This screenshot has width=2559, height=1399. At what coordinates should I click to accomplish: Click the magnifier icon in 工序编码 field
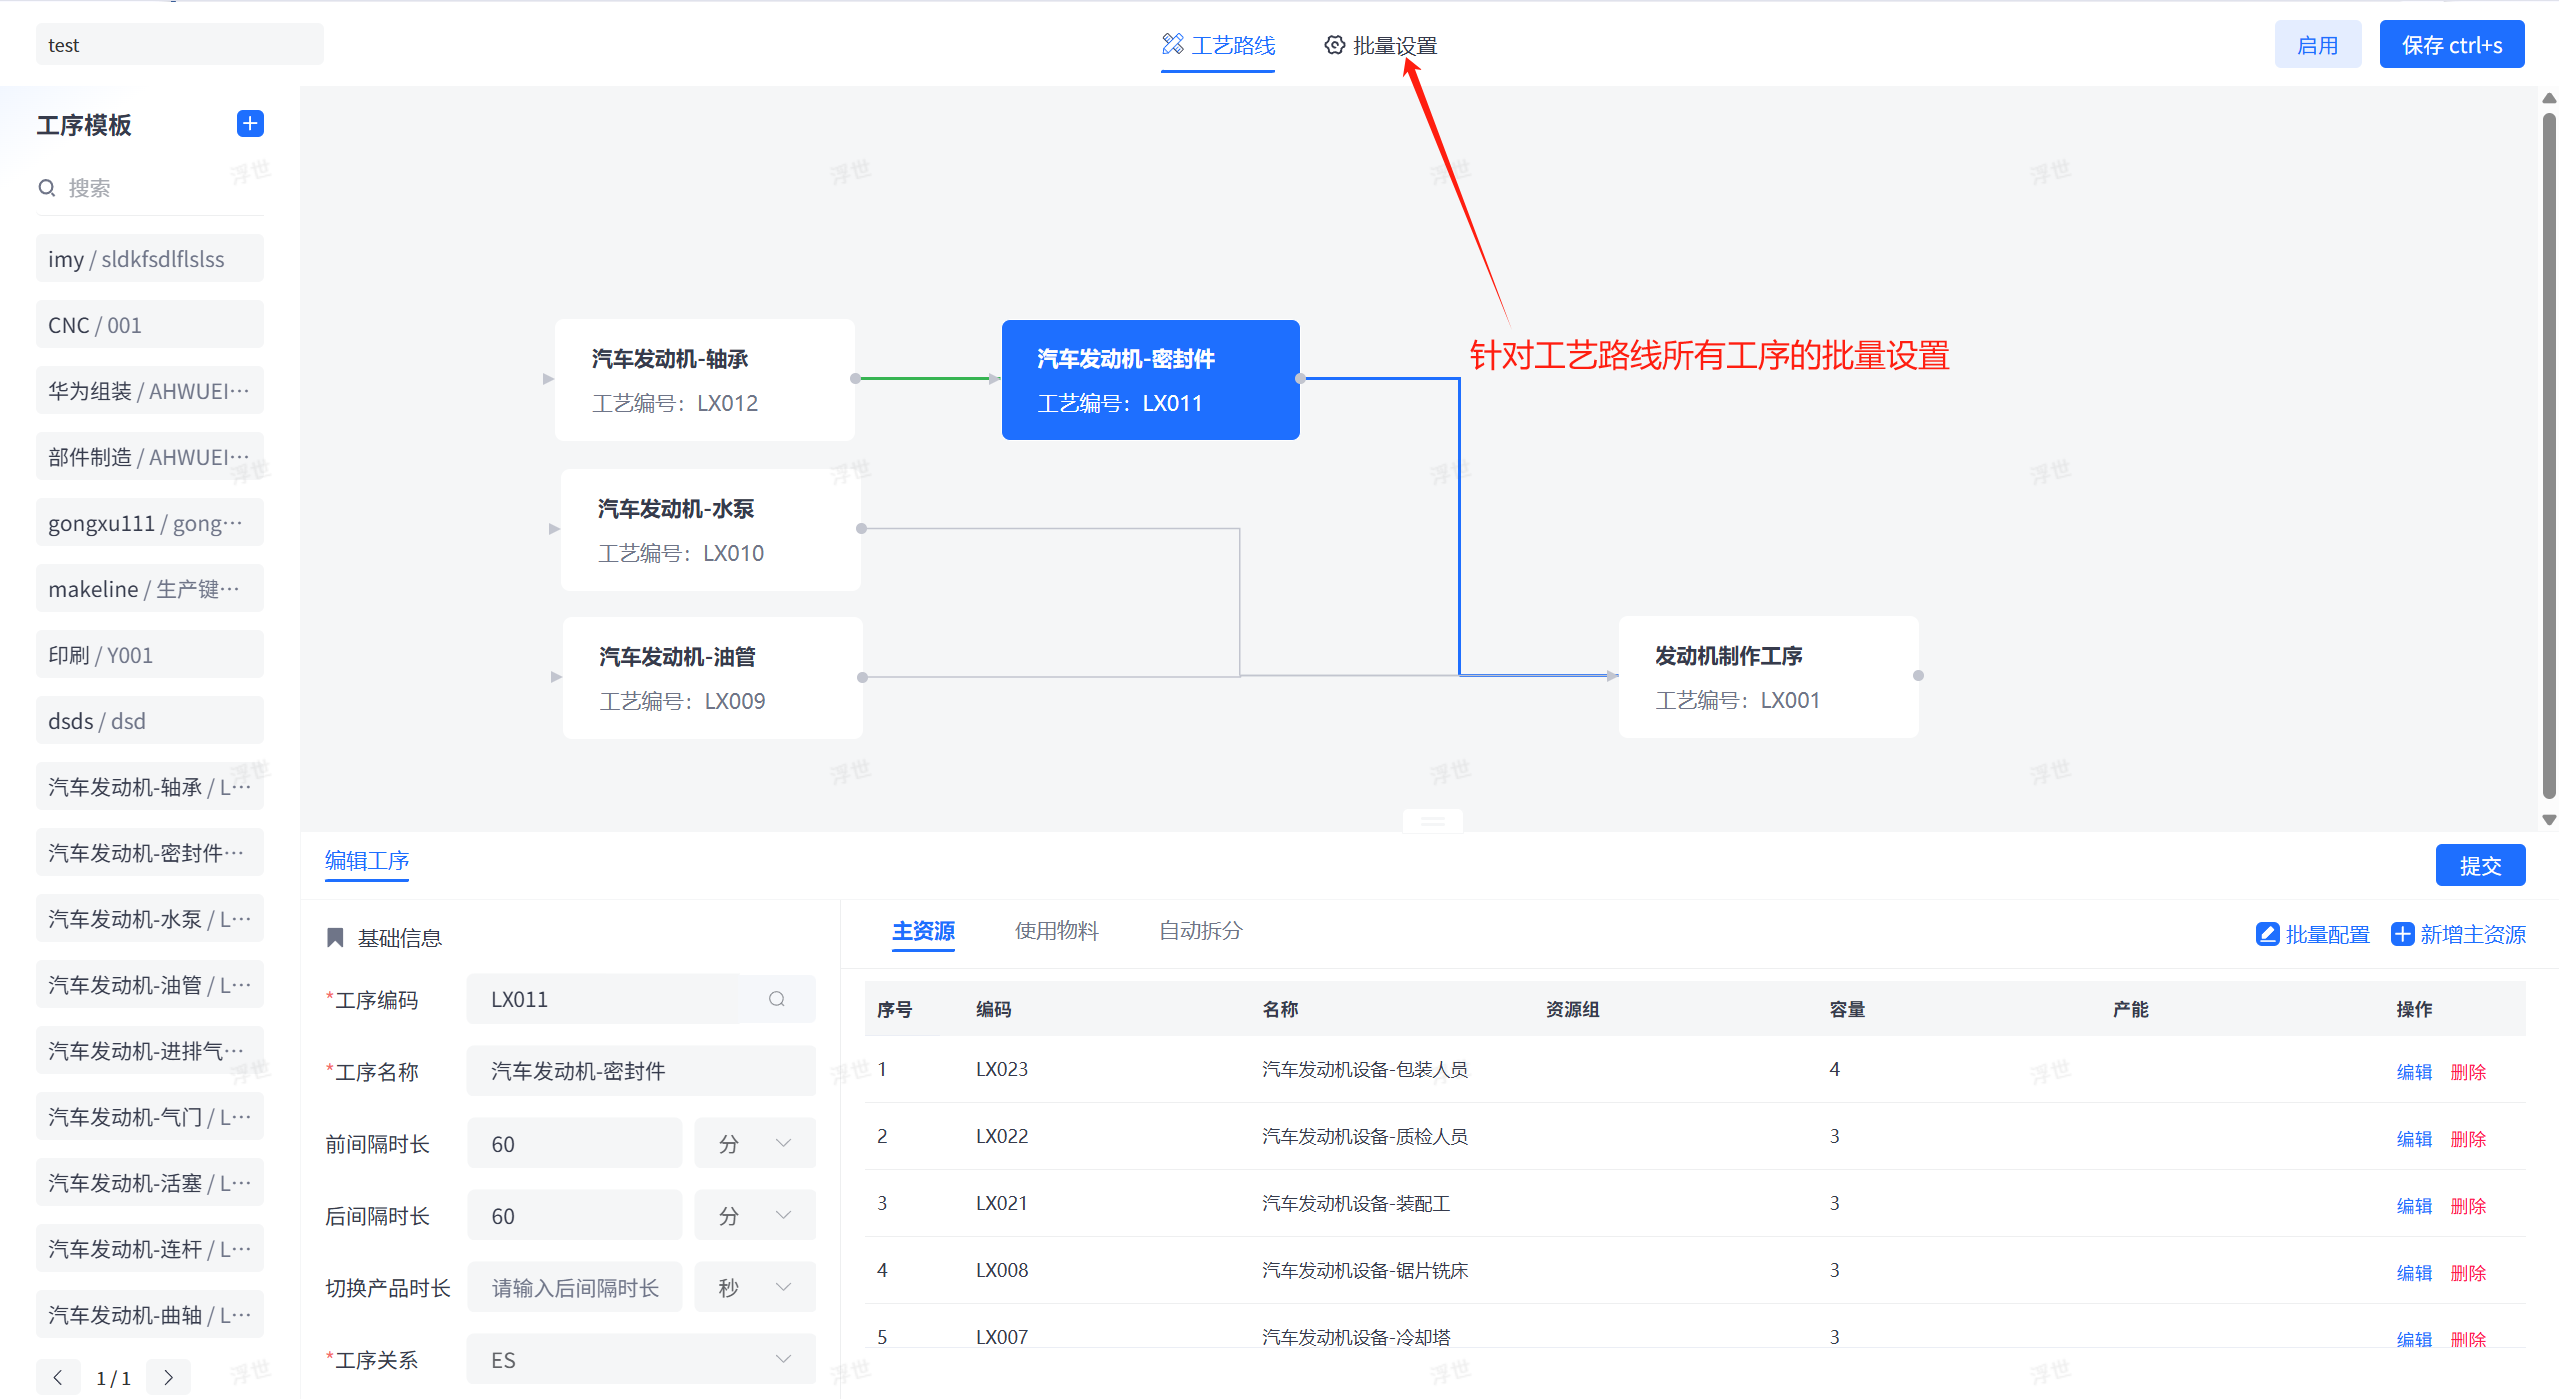tap(777, 999)
